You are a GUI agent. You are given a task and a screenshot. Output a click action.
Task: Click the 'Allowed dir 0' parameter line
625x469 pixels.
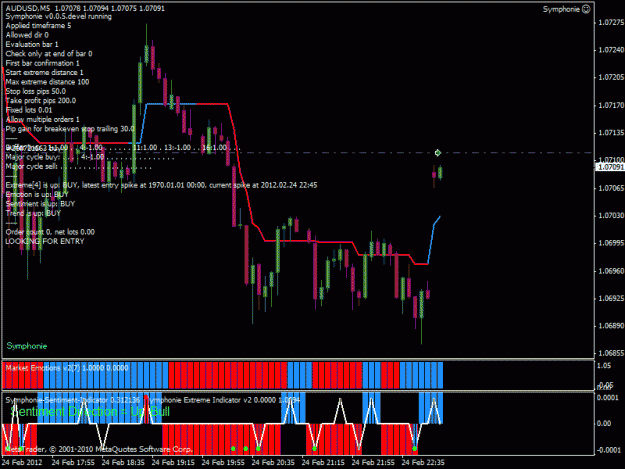27,35
